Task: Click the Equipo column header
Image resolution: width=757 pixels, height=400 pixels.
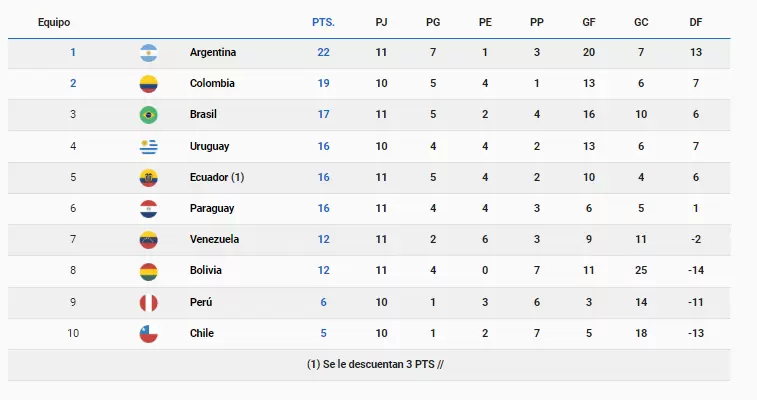Action: point(54,22)
